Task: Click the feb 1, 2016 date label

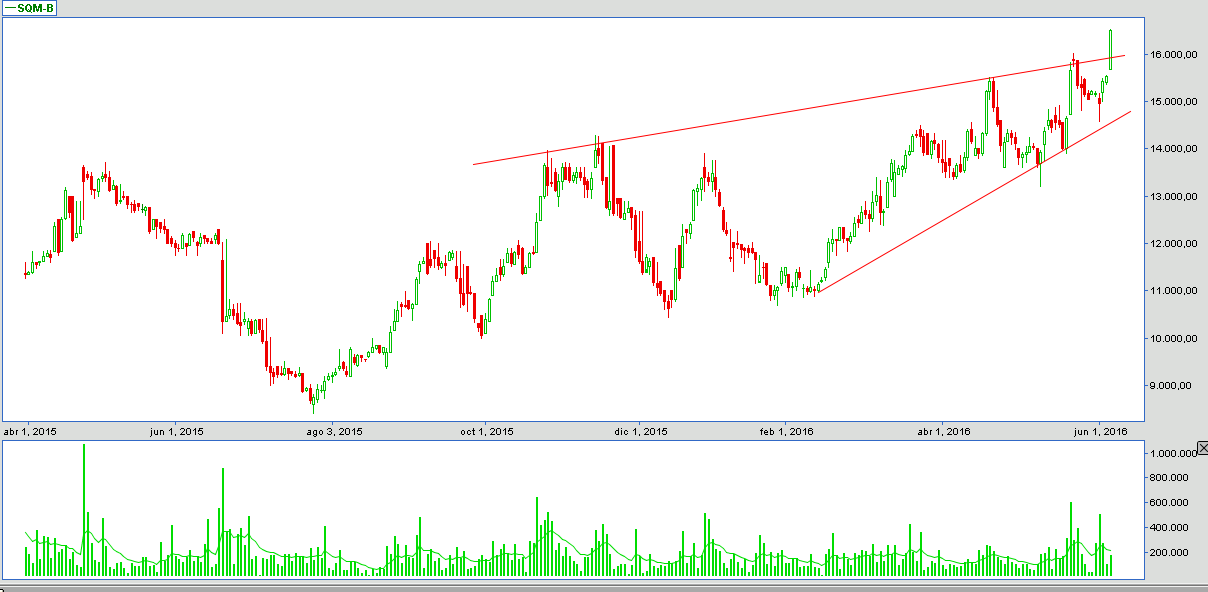Action: pos(787,432)
